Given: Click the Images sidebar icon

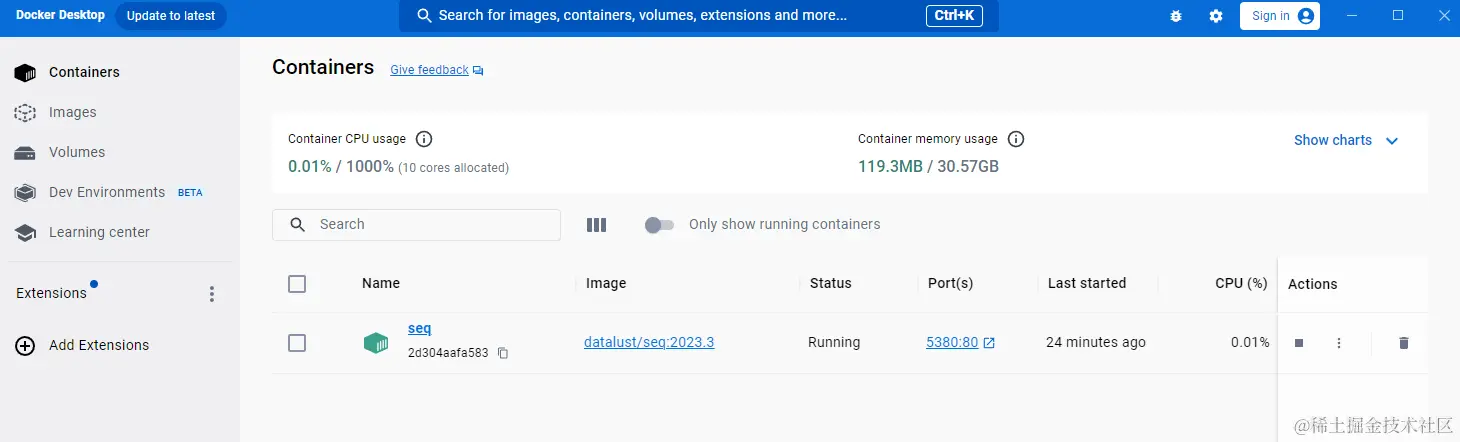Looking at the screenshot, I should coord(25,112).
